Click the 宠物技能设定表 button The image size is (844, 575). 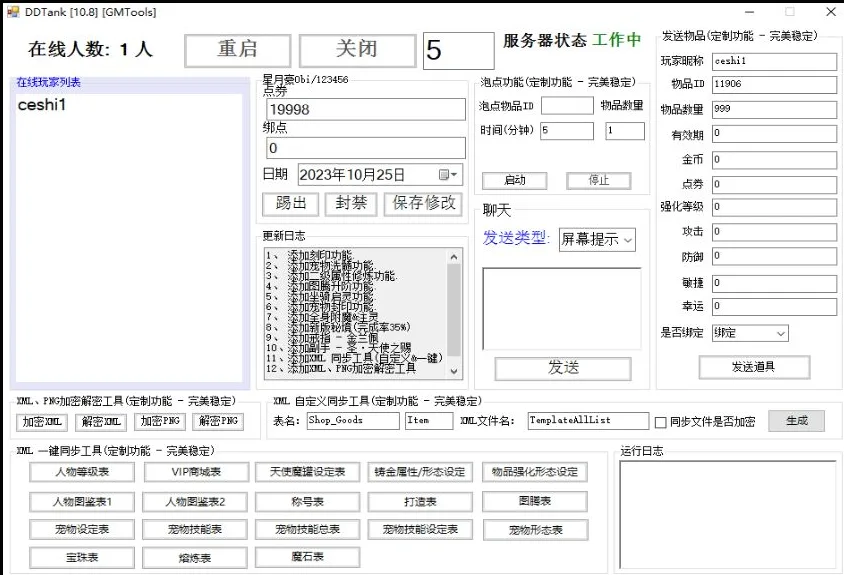click(x=420, y=530)
